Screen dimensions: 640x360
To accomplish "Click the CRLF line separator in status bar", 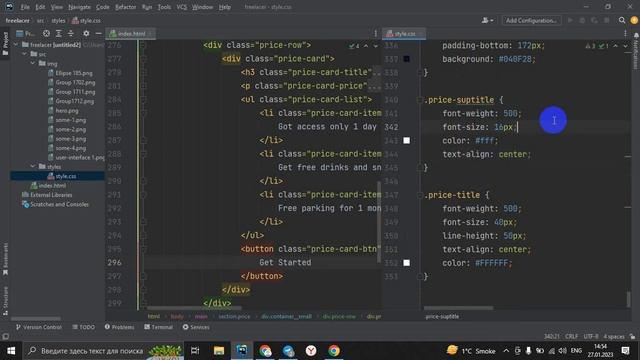I will [x=571, y=337].
